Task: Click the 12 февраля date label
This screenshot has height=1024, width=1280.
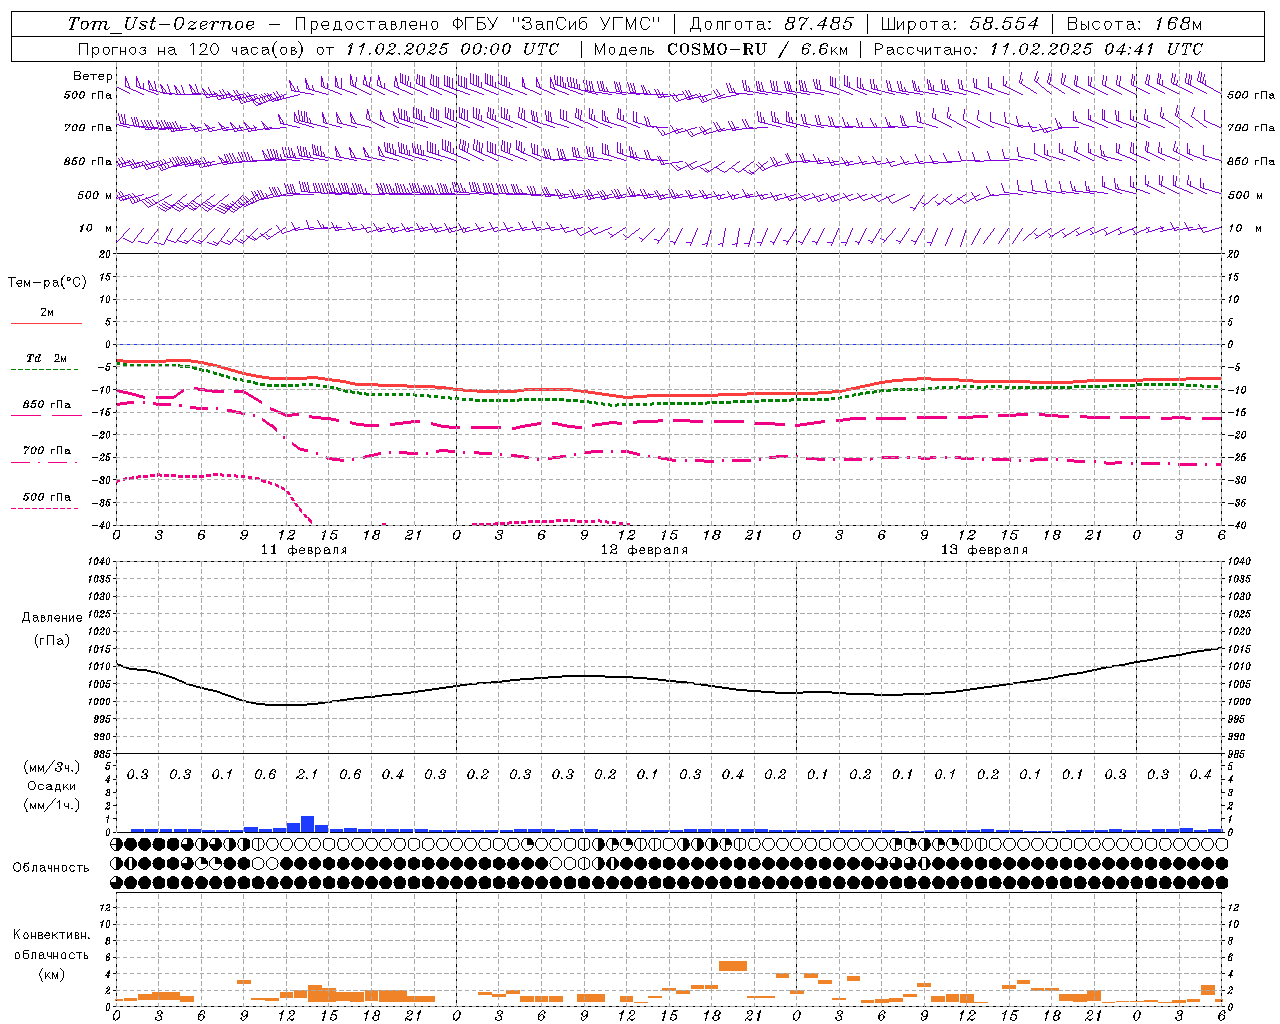Action: point(644,550)
